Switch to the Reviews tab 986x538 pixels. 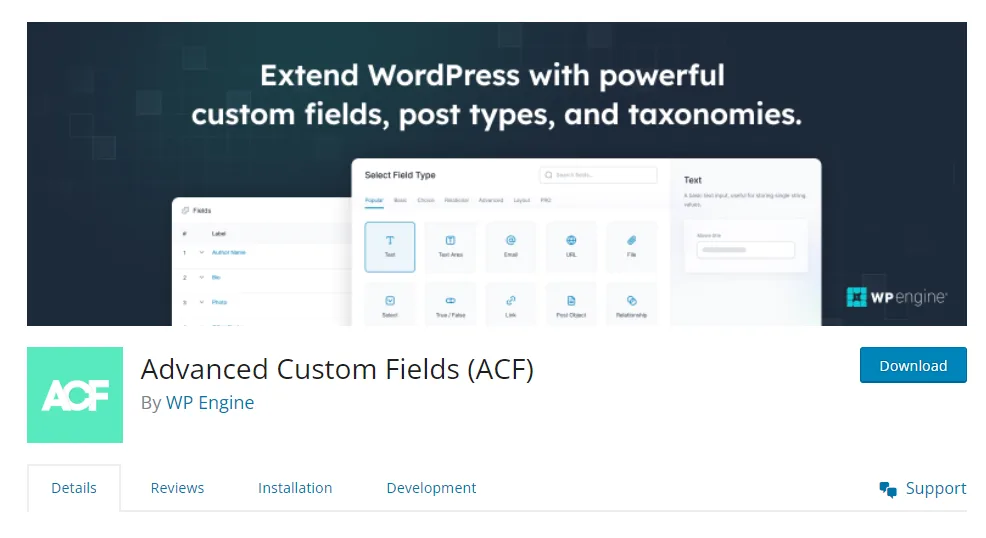177,488
